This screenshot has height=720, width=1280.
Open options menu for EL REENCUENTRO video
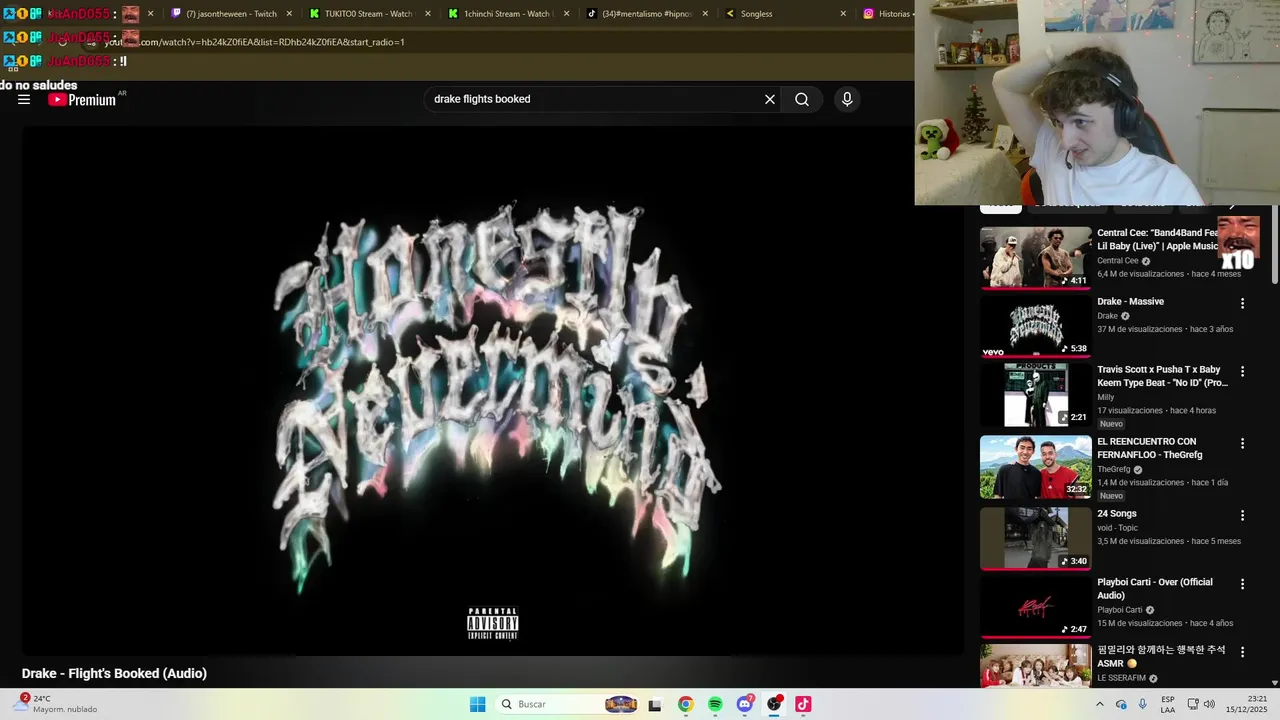1243,443
